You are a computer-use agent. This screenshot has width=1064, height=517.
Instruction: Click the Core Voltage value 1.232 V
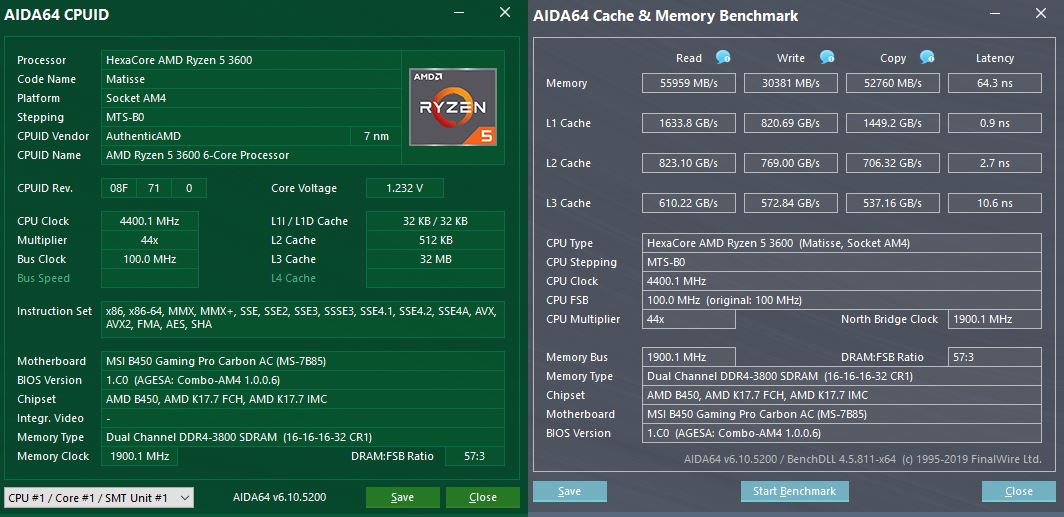(x=404, y=189)
